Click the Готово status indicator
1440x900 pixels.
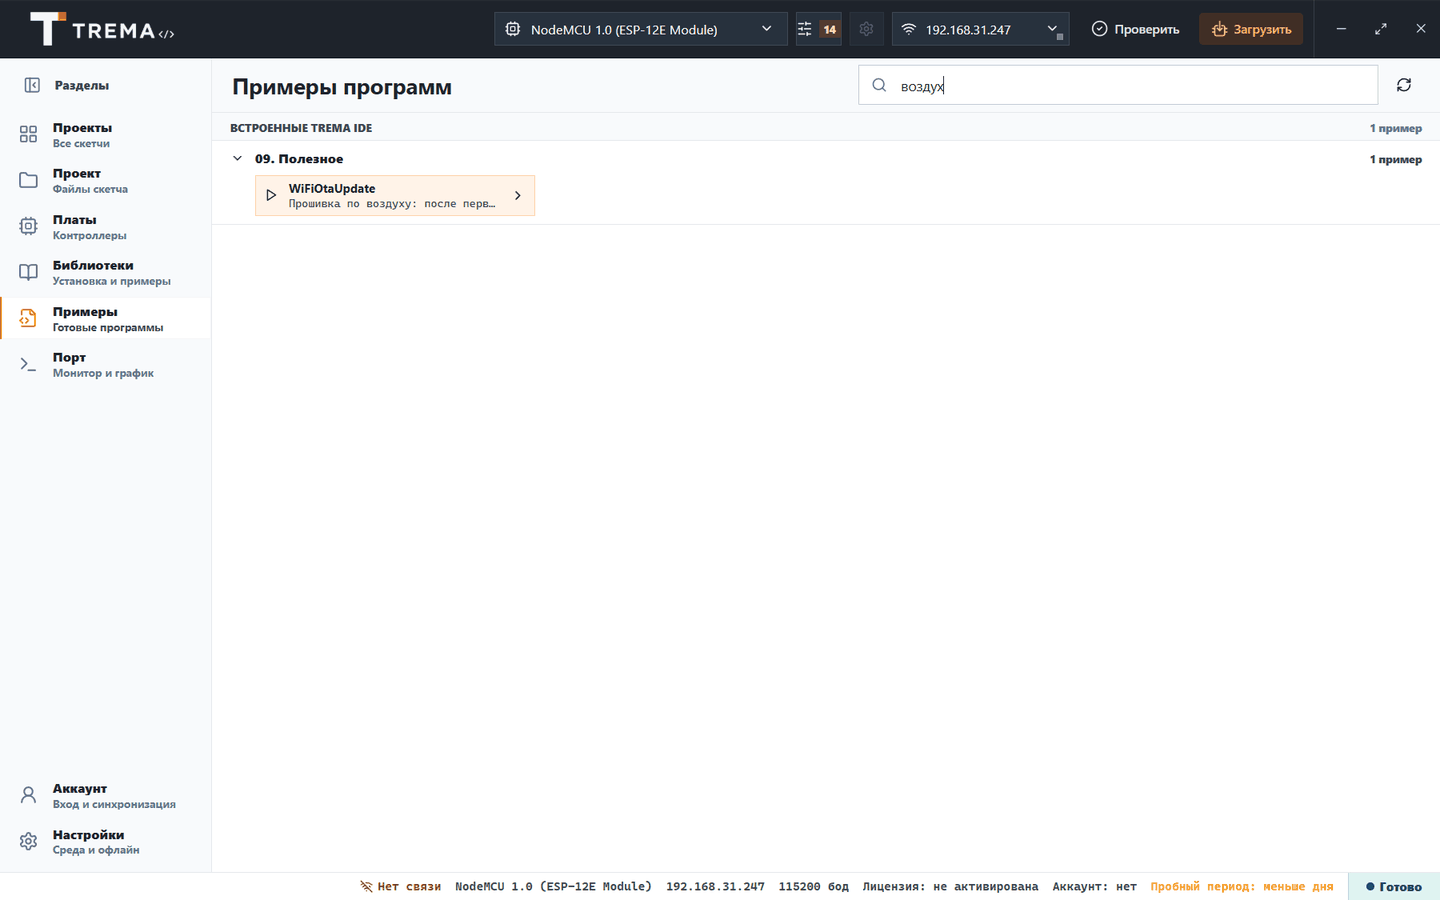(1394, 886)
